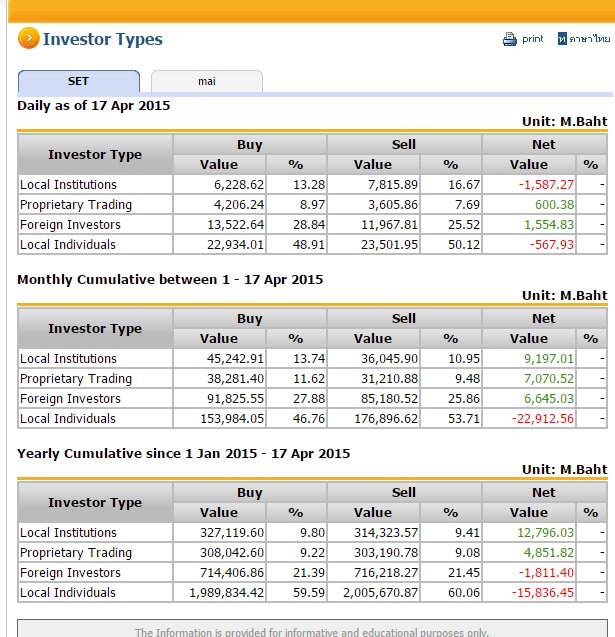
Task: Click the print text link
Action: pyautogui.click(x=533, y=39)
